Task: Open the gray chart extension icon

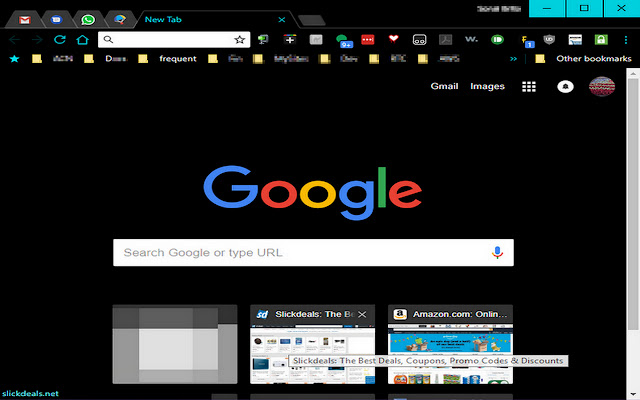Action: [316, 40]
